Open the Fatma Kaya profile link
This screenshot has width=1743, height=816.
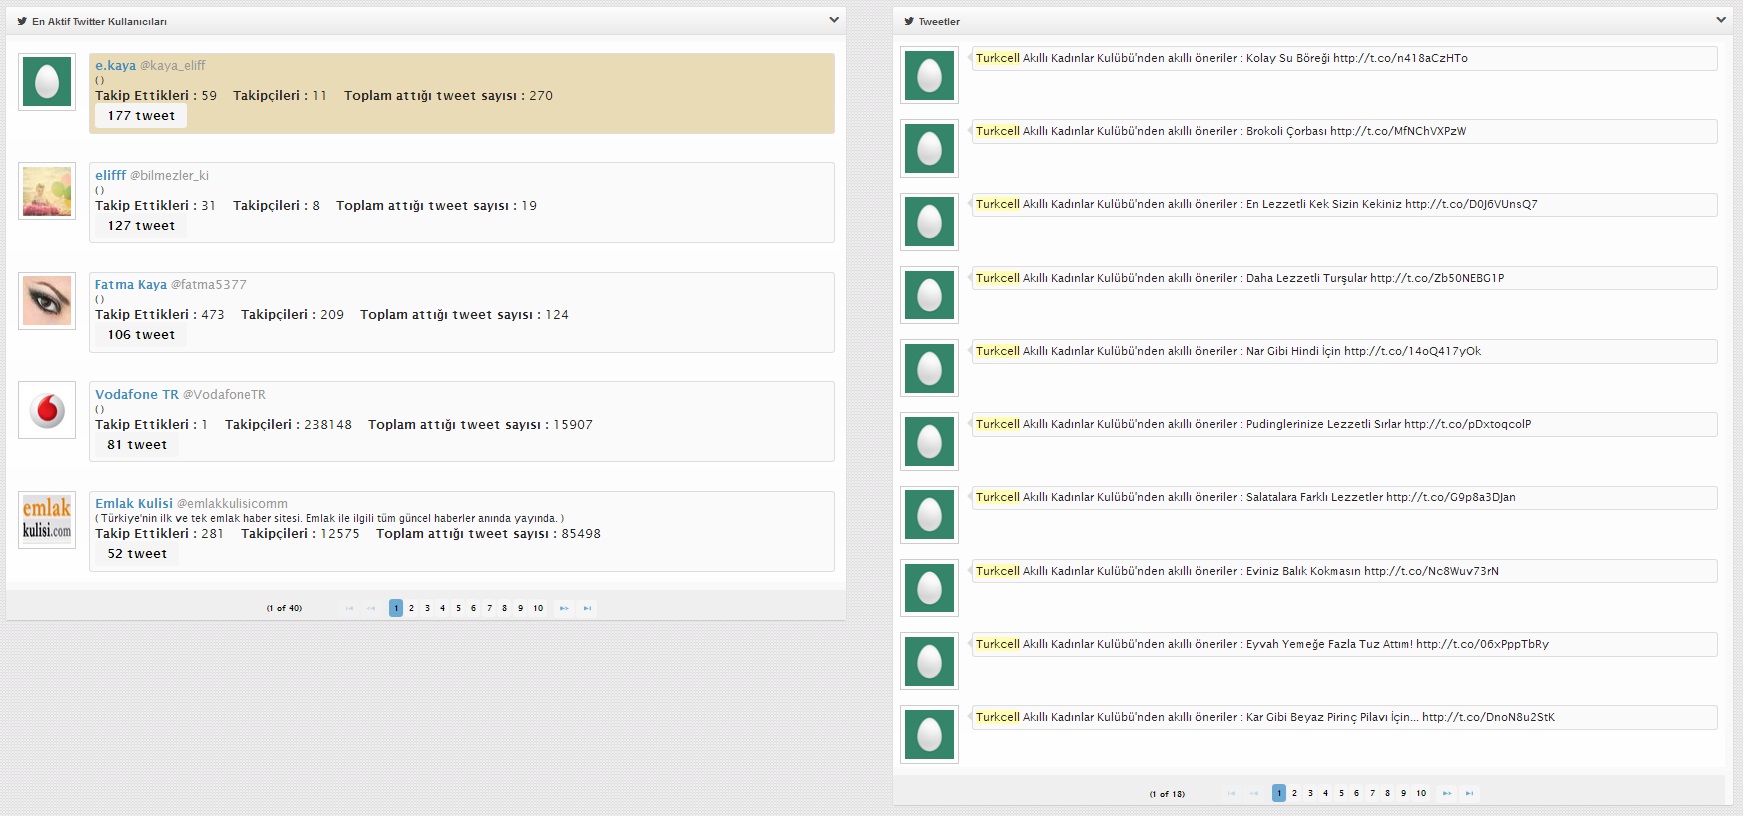[x=131, y=285]
